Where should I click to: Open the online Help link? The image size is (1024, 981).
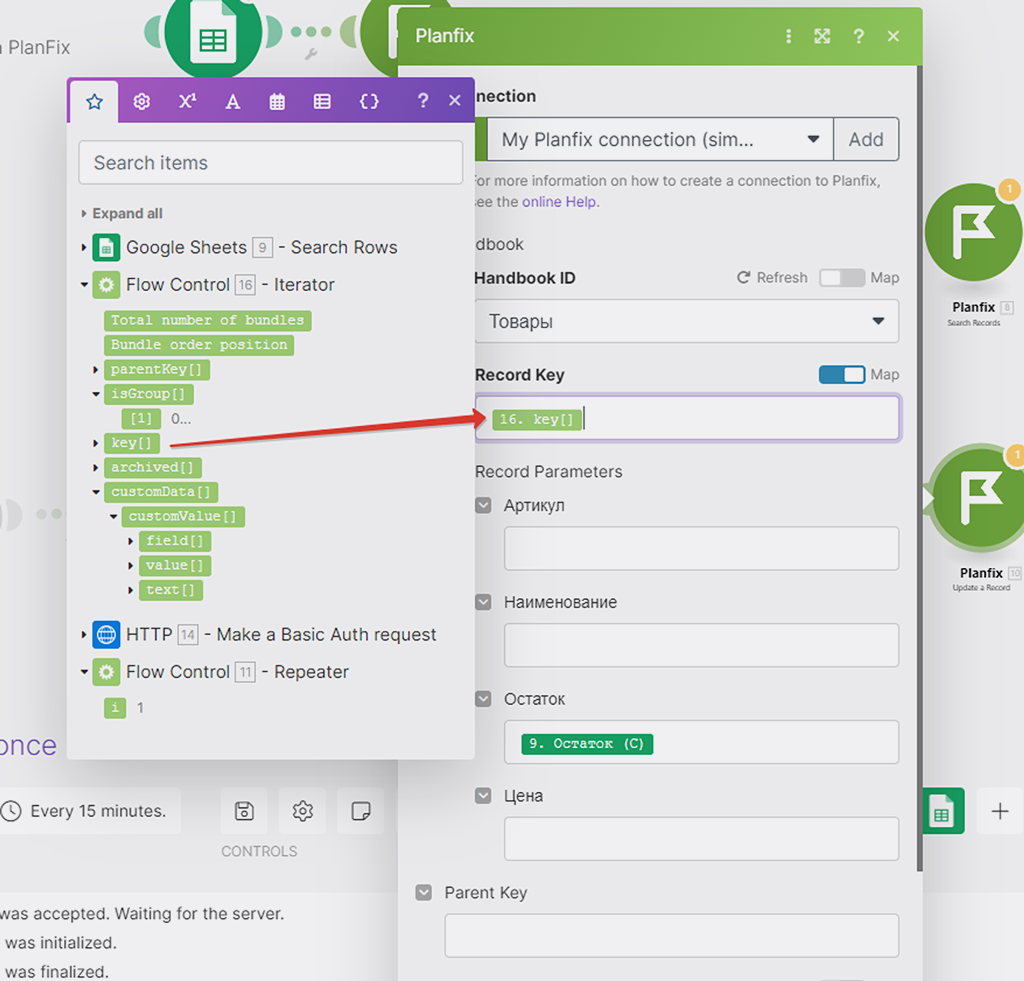coord(559,202)
